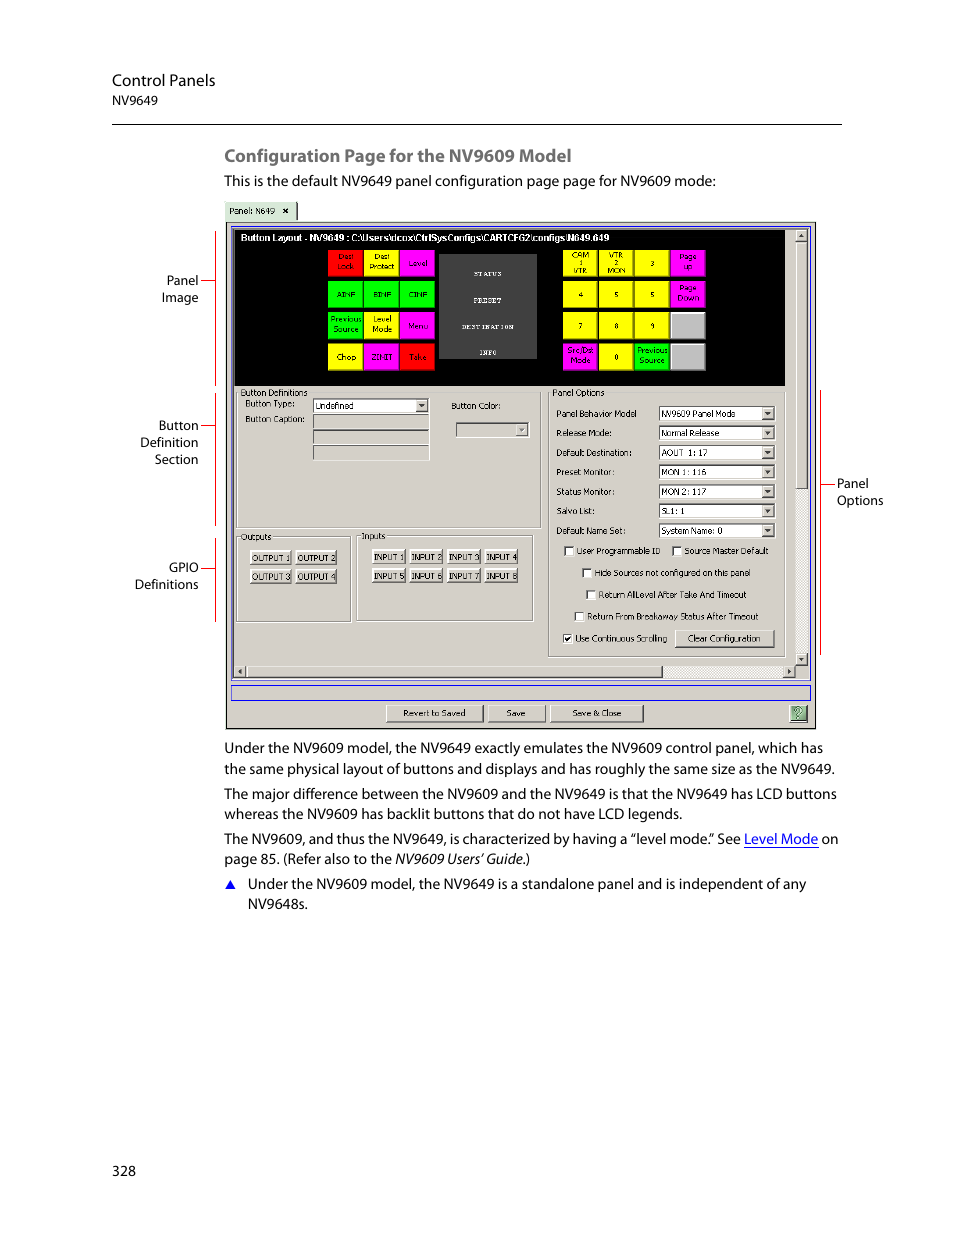Open the Panel Behavior Model dropdown
Viewport: 954px width, 1235px height.
768,414
